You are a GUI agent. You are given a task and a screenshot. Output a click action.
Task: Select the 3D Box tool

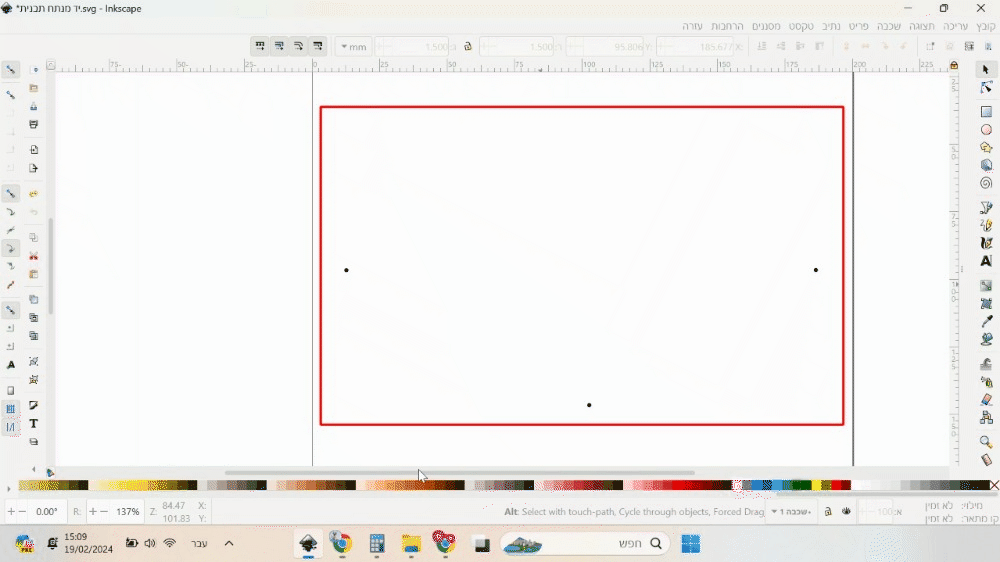click(986, 165)
